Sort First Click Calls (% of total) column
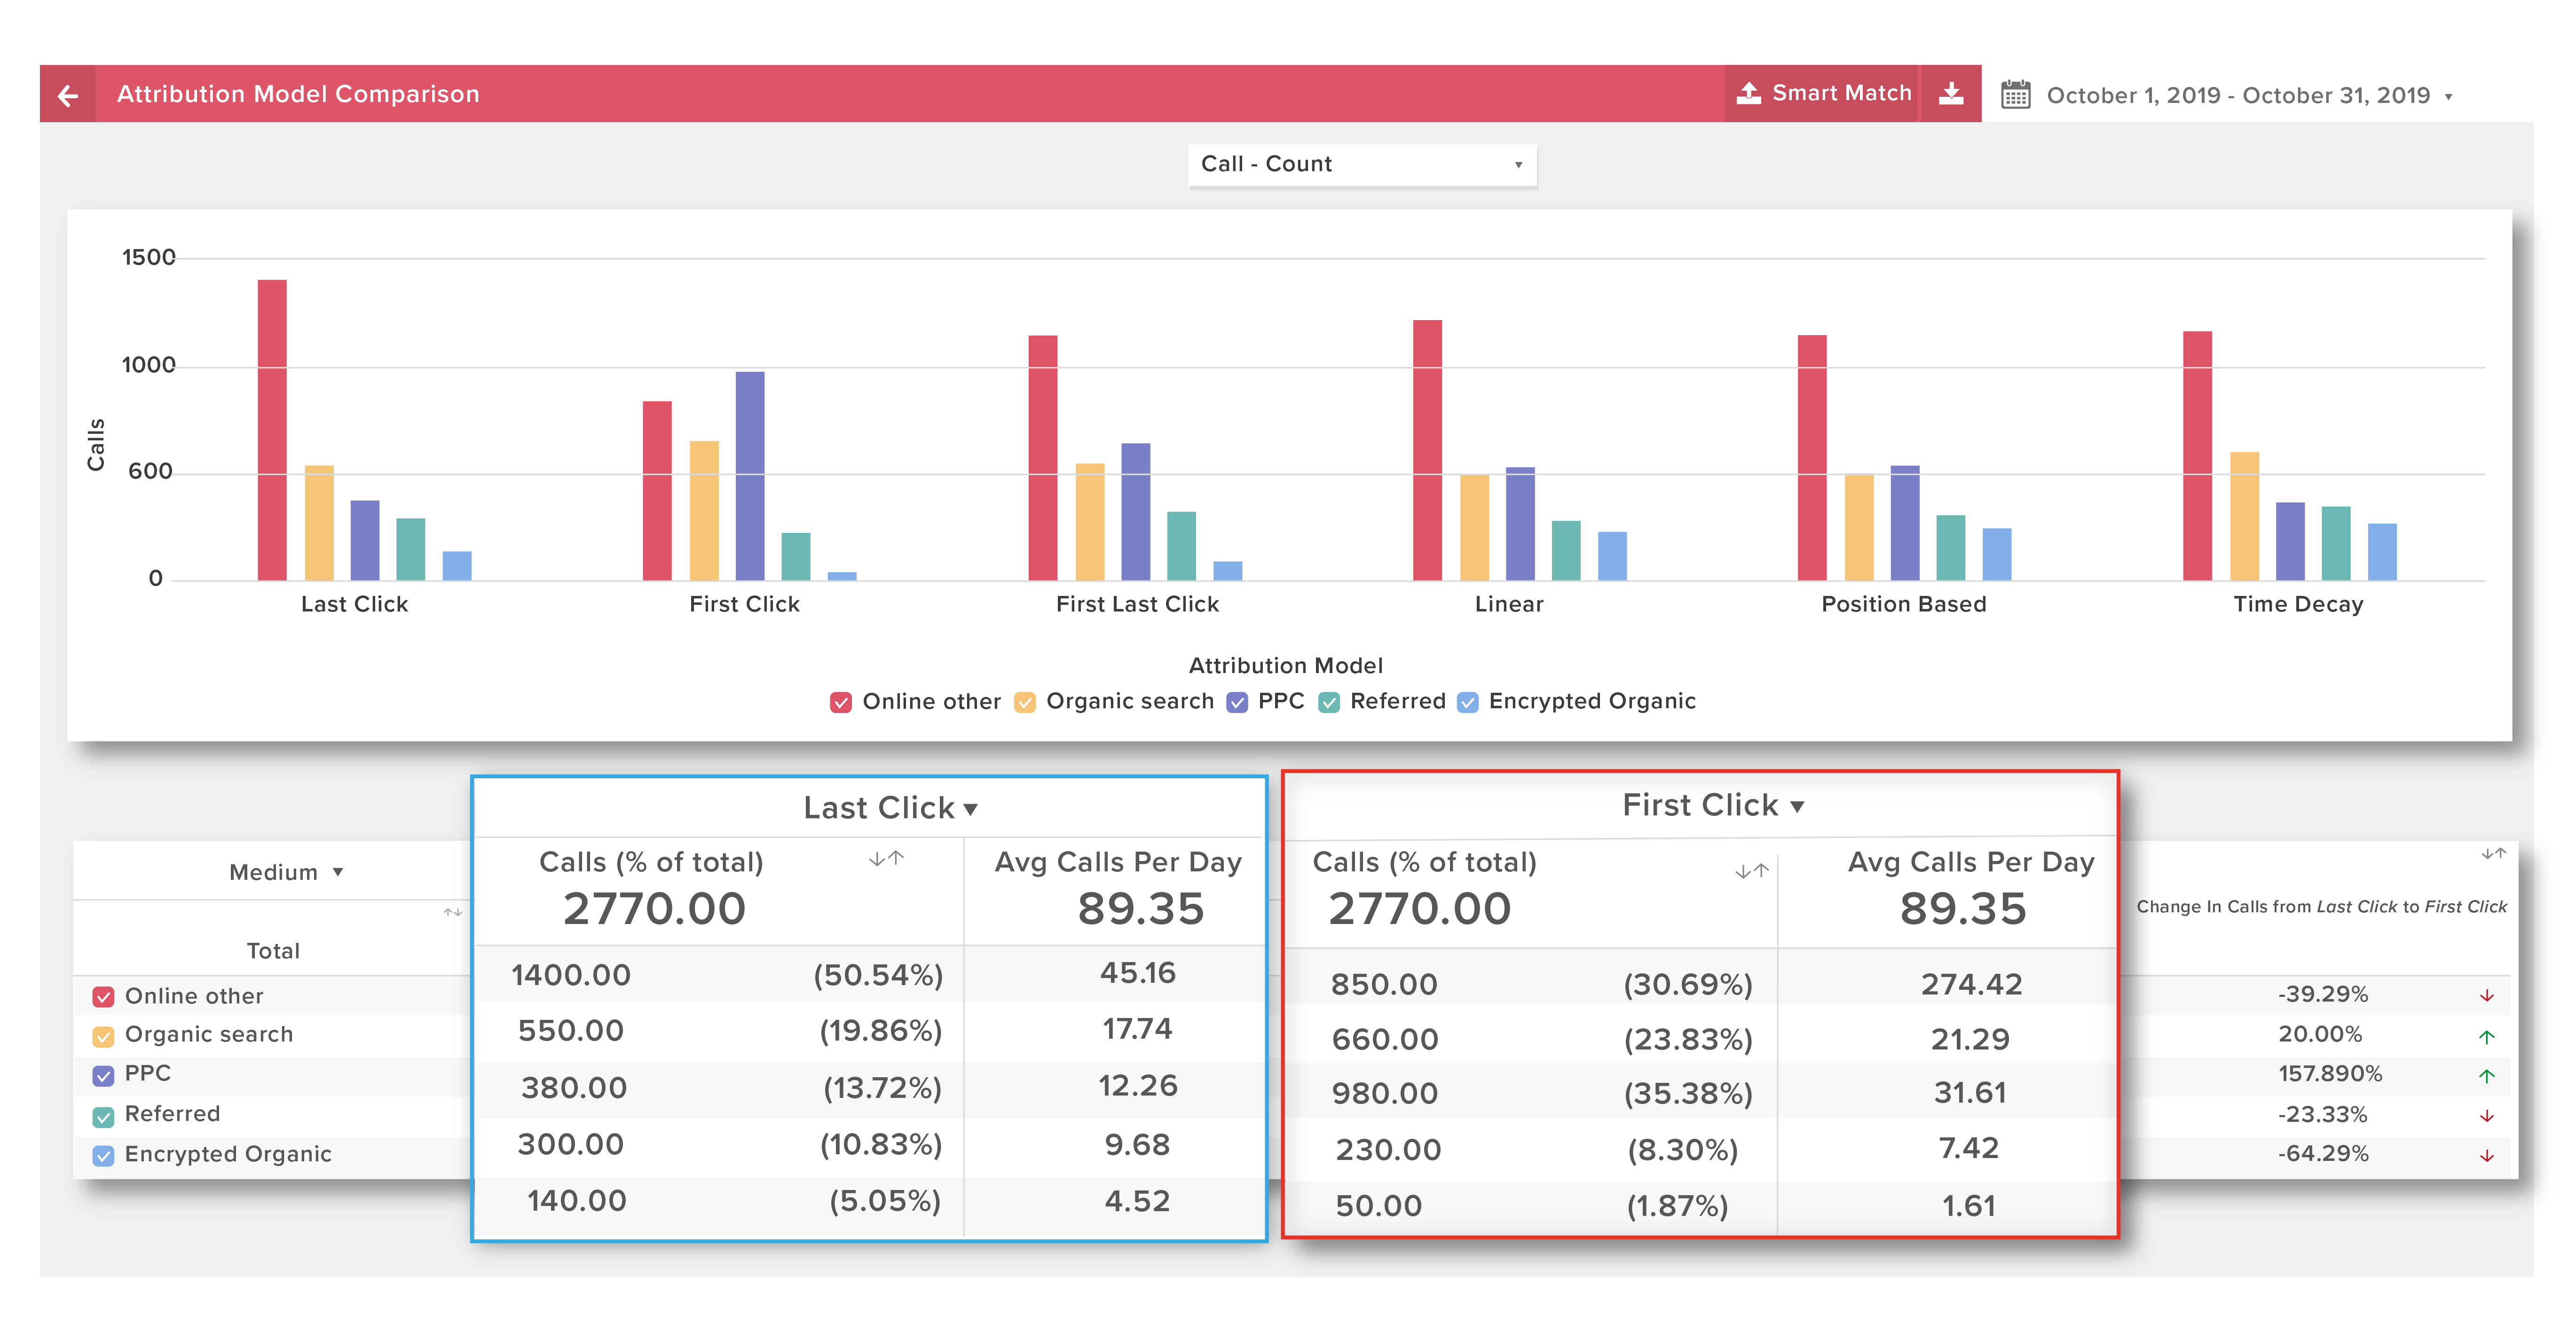The width and height of the screenshot is (2576, 1339). coord(1752,871)
